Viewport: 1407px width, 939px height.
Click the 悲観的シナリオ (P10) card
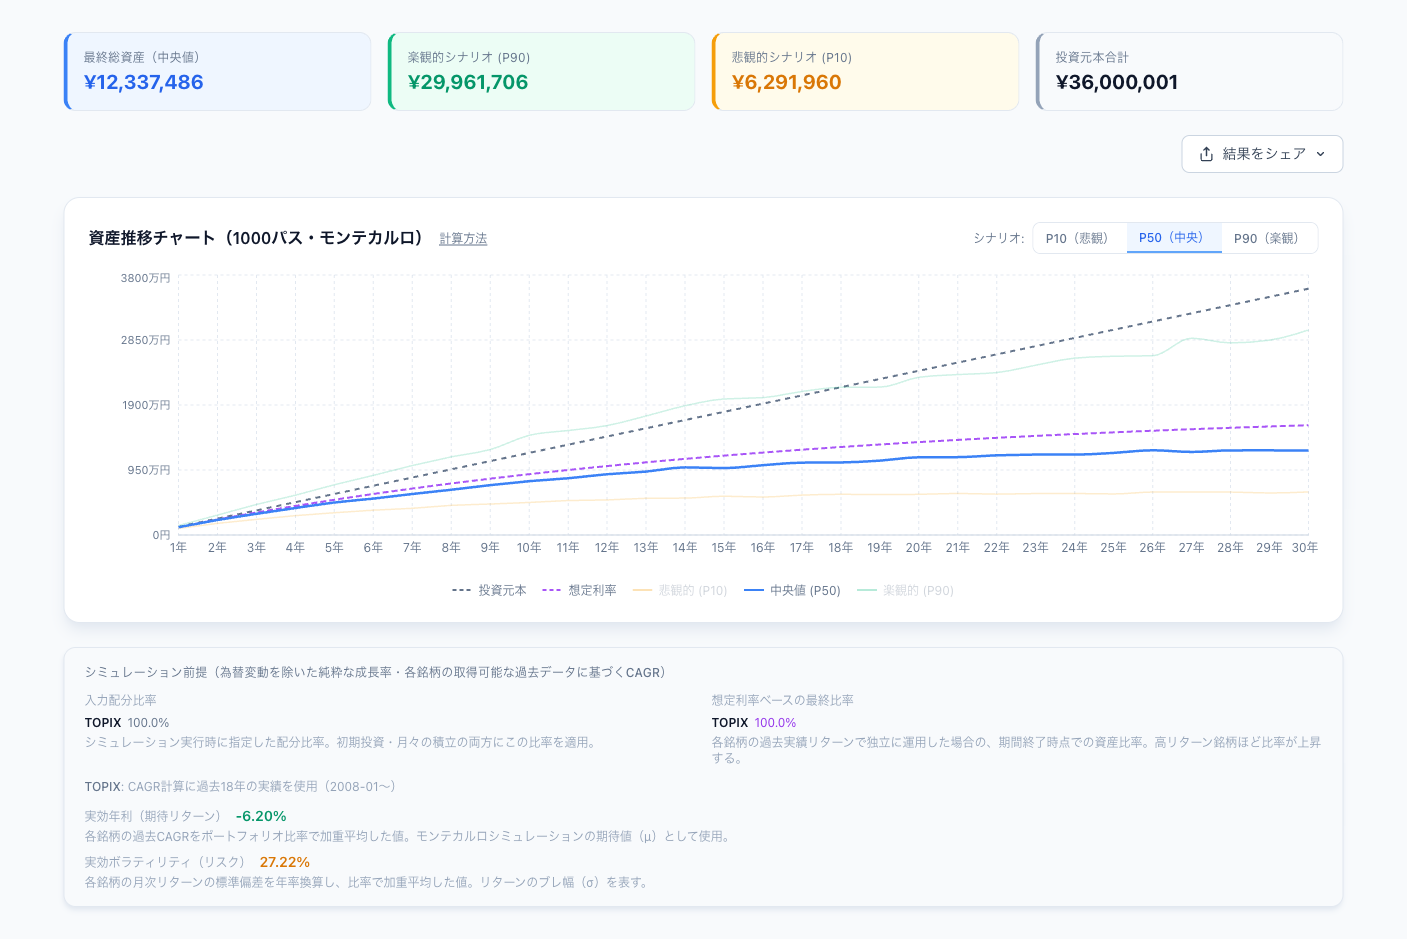click(865, 71)
